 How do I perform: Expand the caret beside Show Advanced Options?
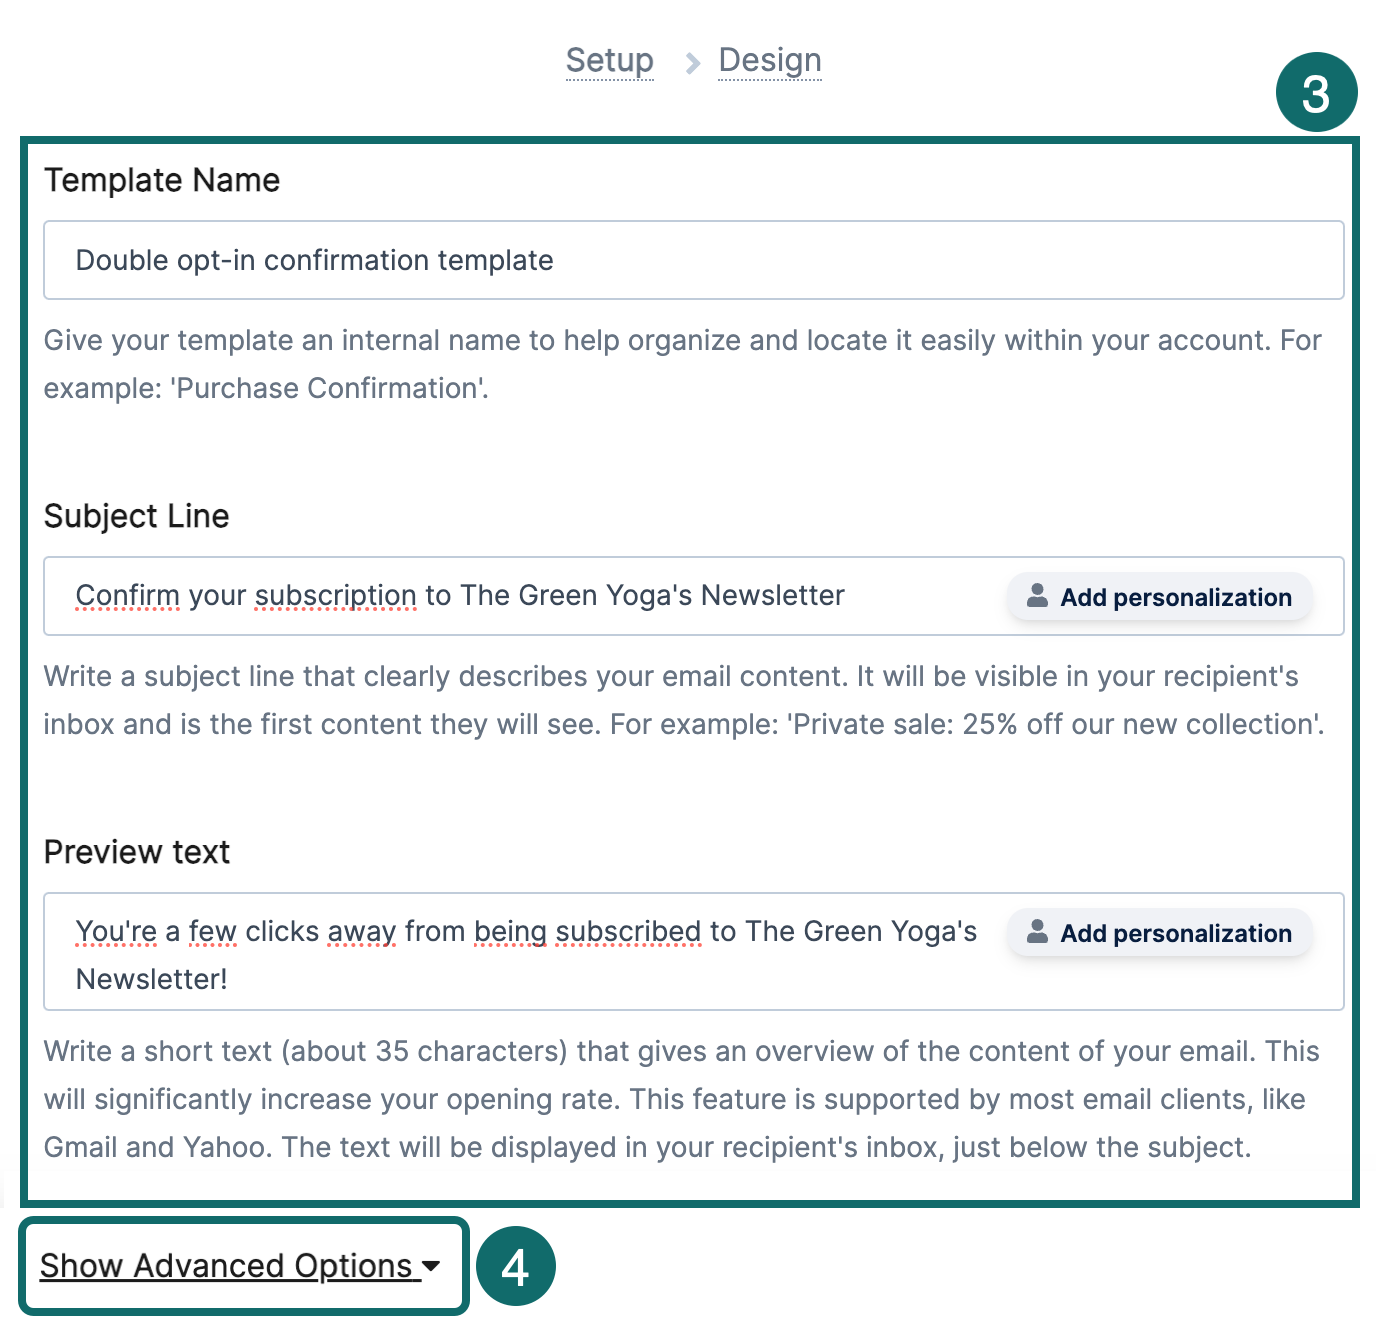[432, 1266]
